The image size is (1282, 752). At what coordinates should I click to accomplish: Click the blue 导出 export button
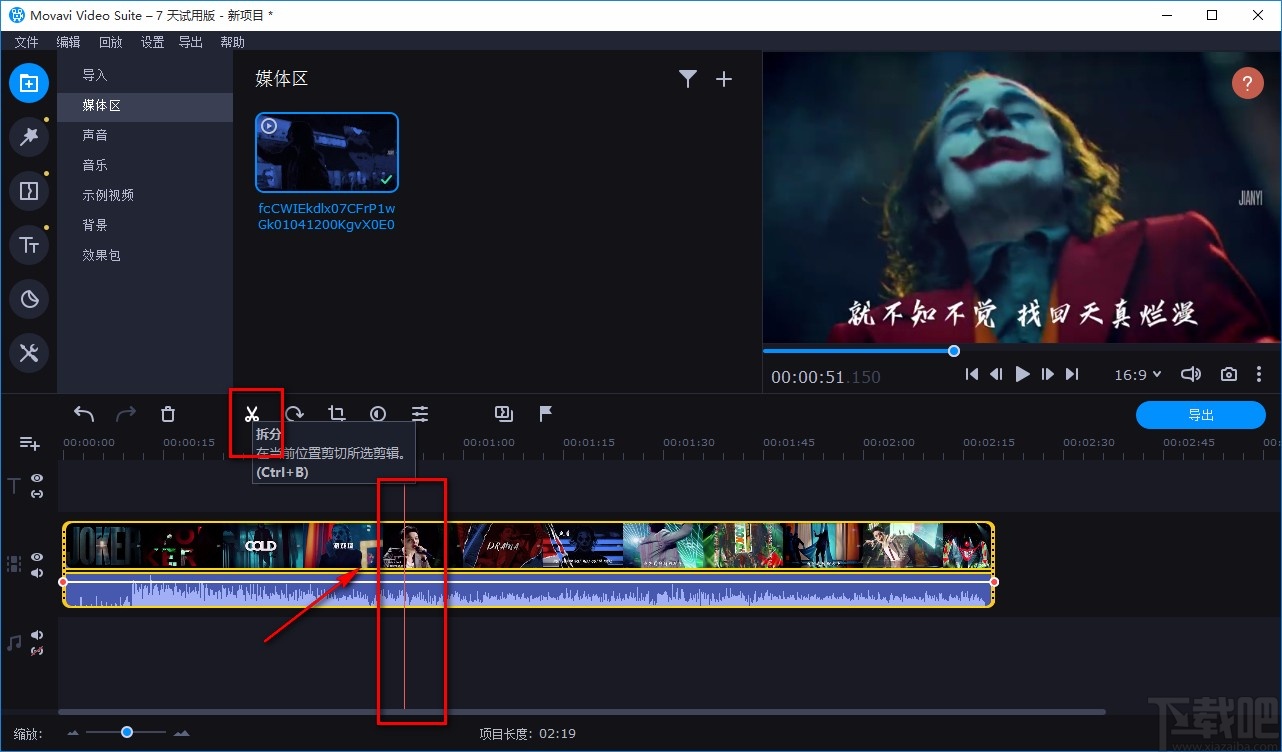[x=1201, y=415]
